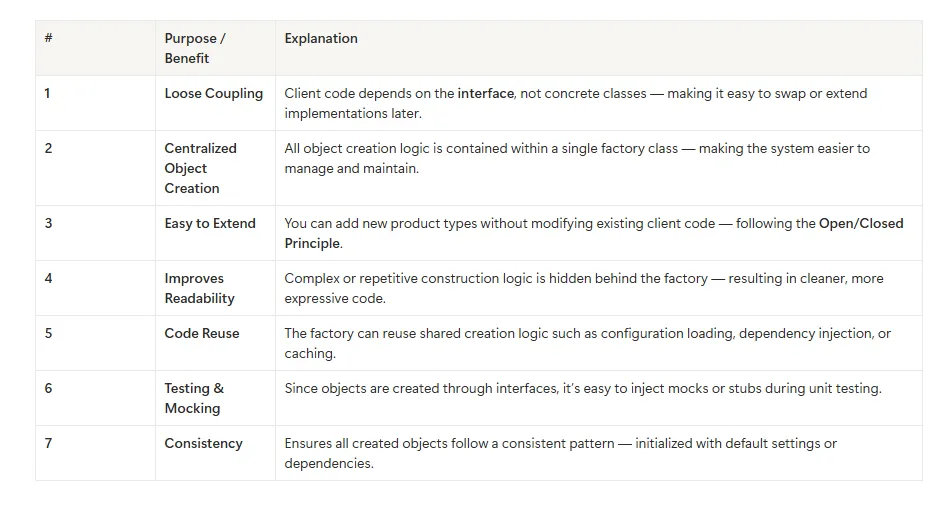
Task: Select the 'Improves Readability' cell
Action: pyautogui.click(x=215, y=288)
